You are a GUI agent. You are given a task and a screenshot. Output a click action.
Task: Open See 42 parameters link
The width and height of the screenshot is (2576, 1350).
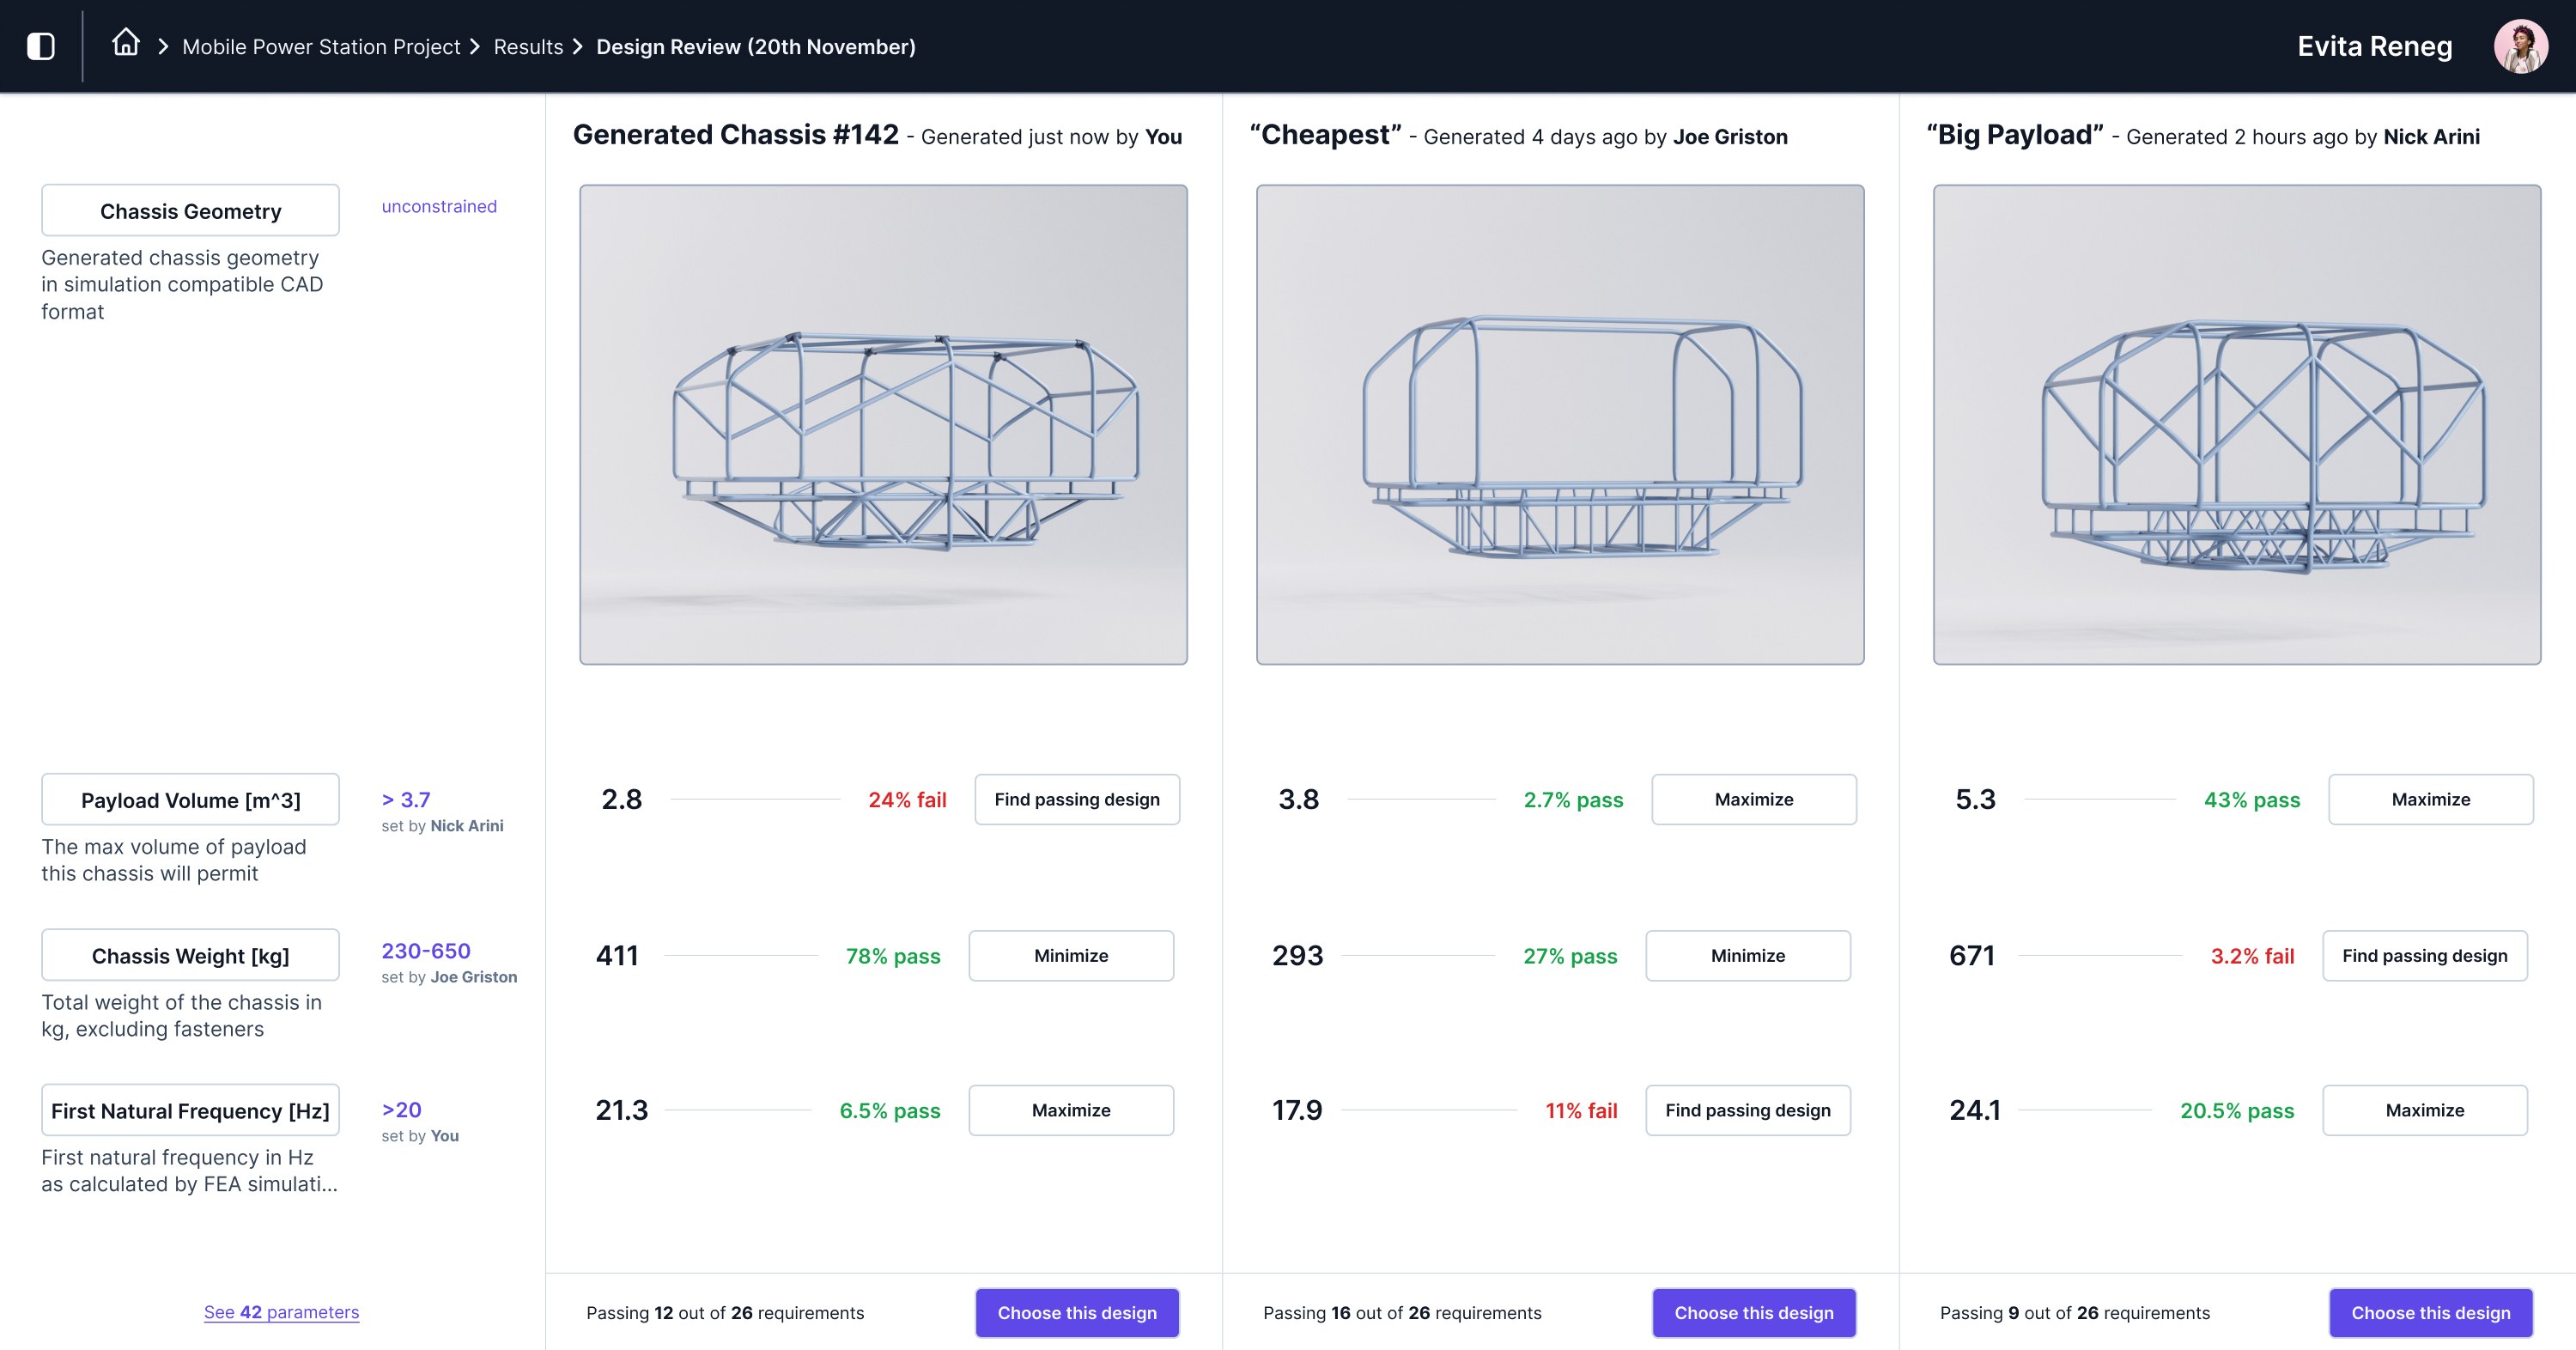coord(281,1312)
